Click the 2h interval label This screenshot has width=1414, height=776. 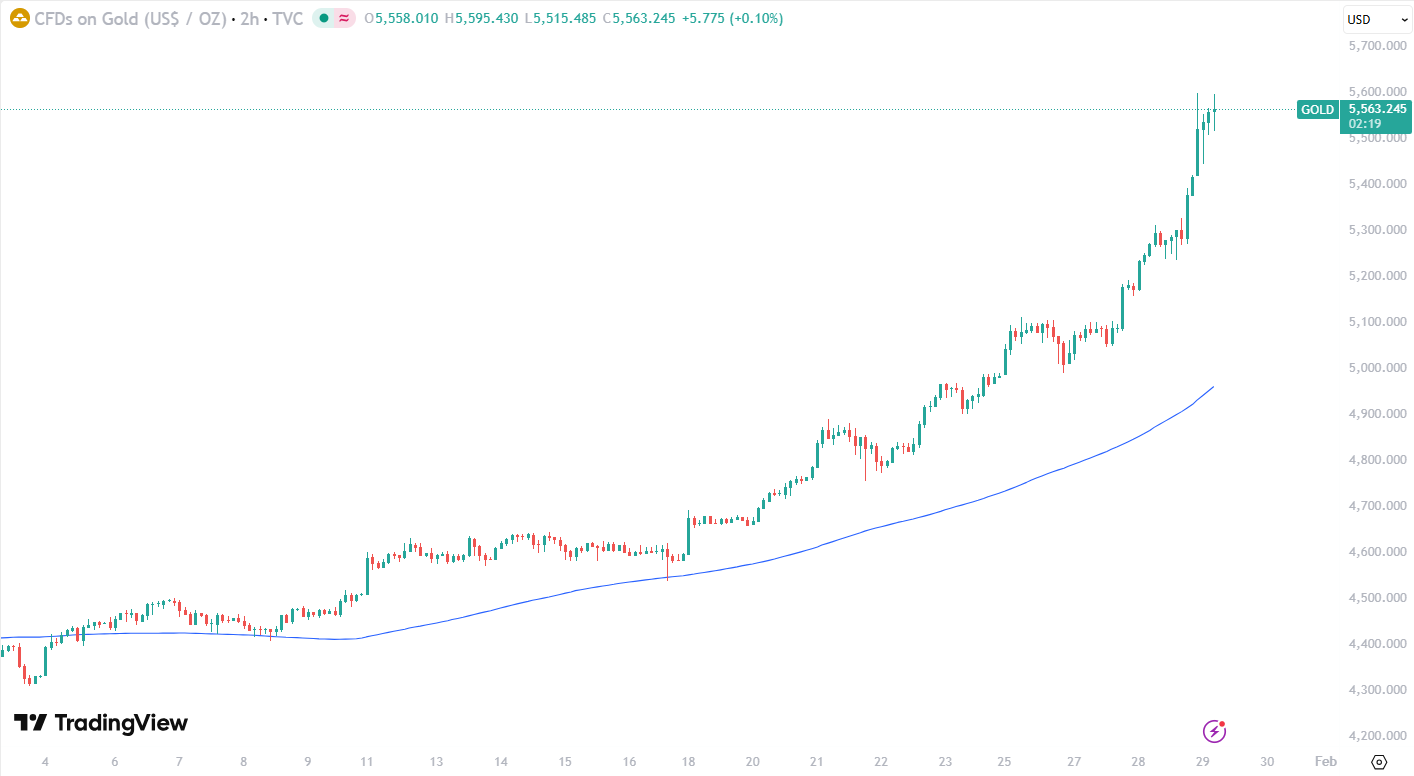tap(249, 18)
